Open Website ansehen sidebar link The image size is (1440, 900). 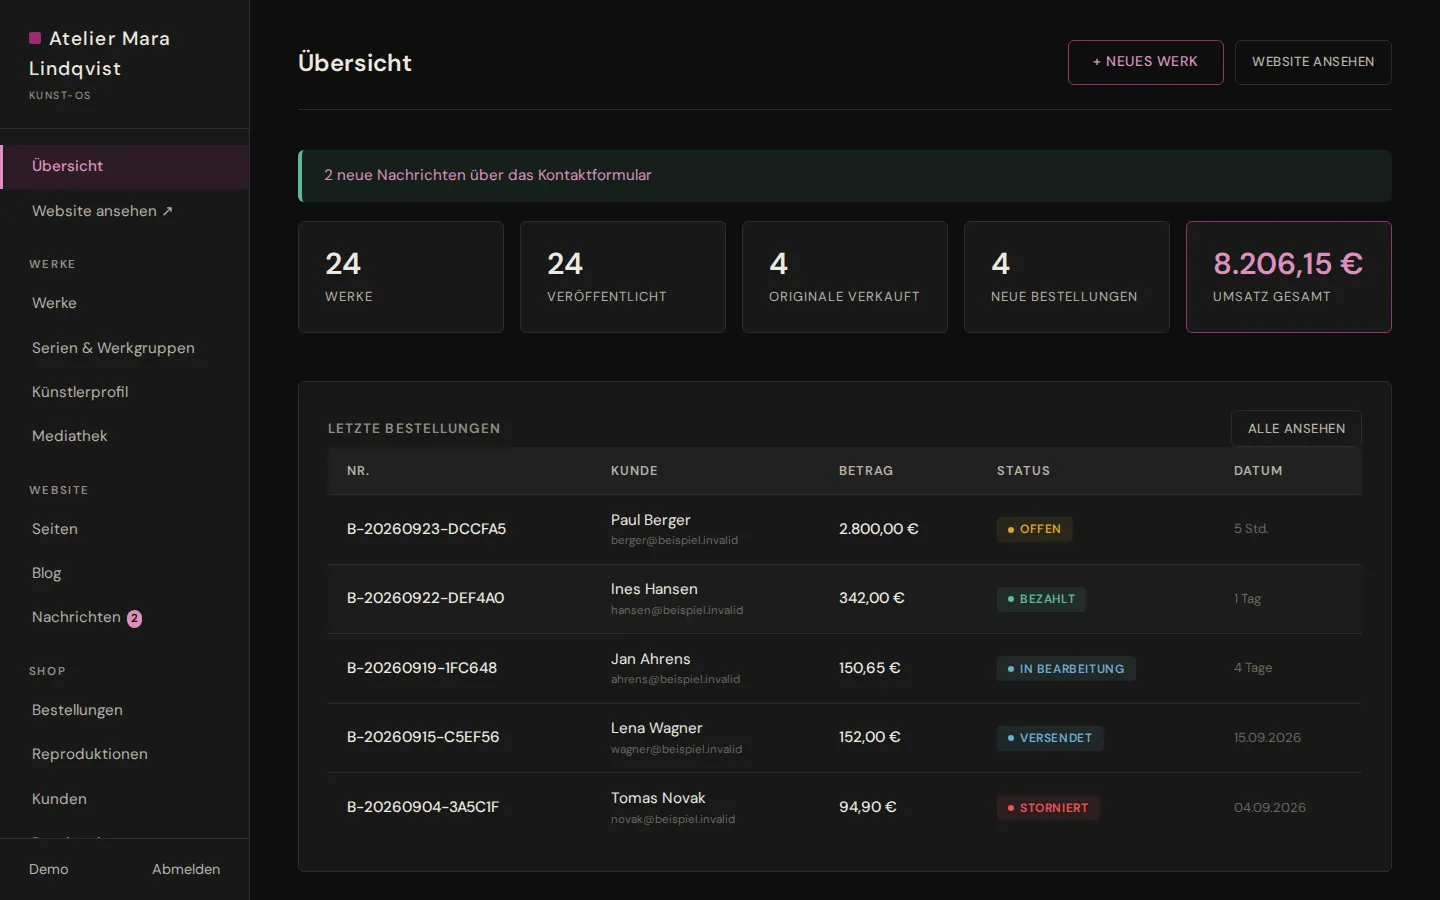tap(124, 211)
